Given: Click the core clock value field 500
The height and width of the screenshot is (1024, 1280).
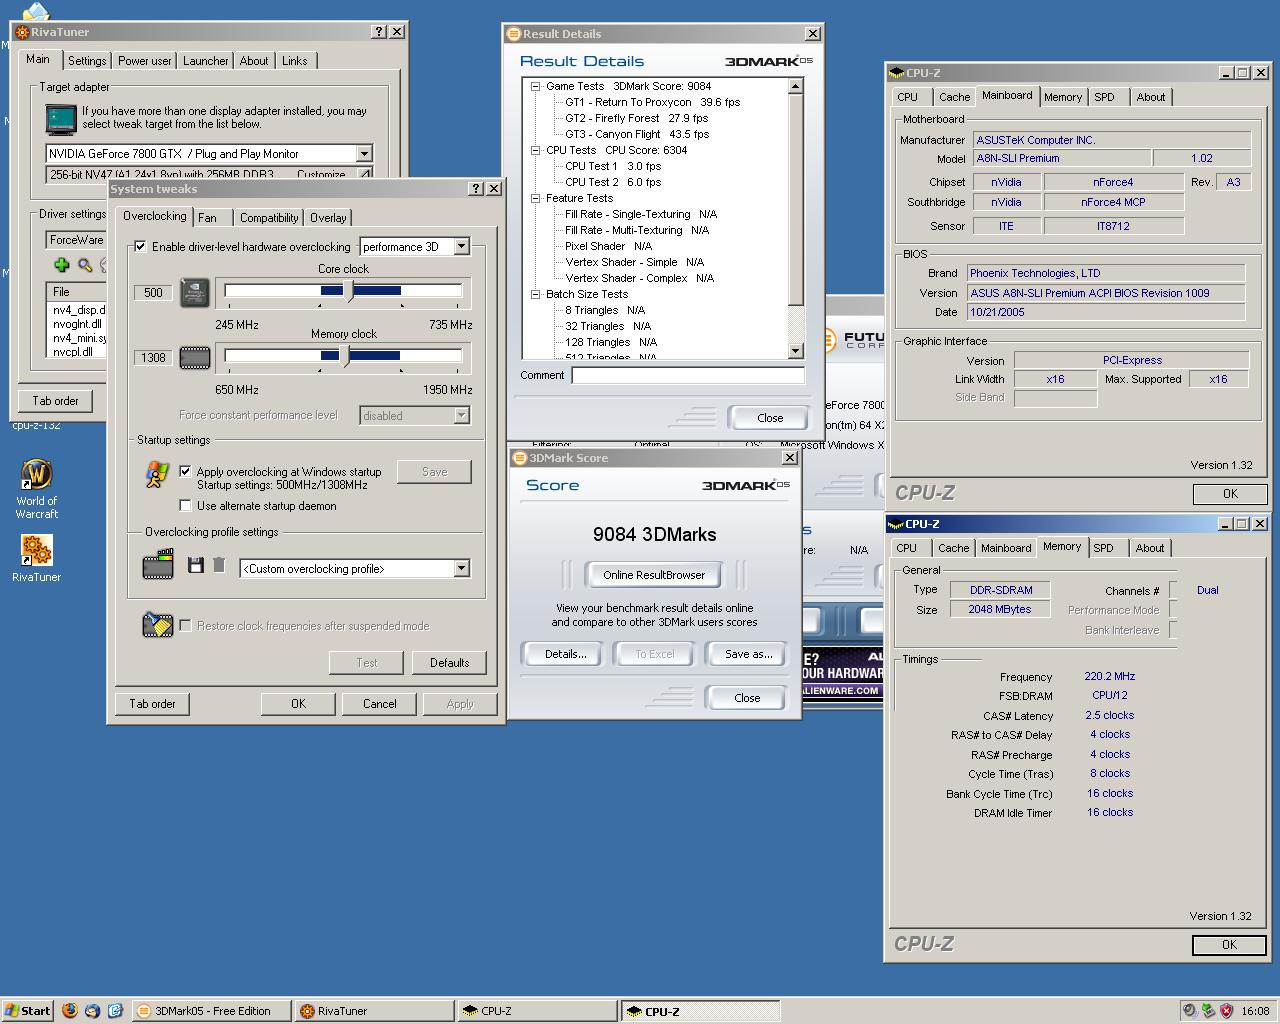Looking at the screenshot, I should pos(153,293).
